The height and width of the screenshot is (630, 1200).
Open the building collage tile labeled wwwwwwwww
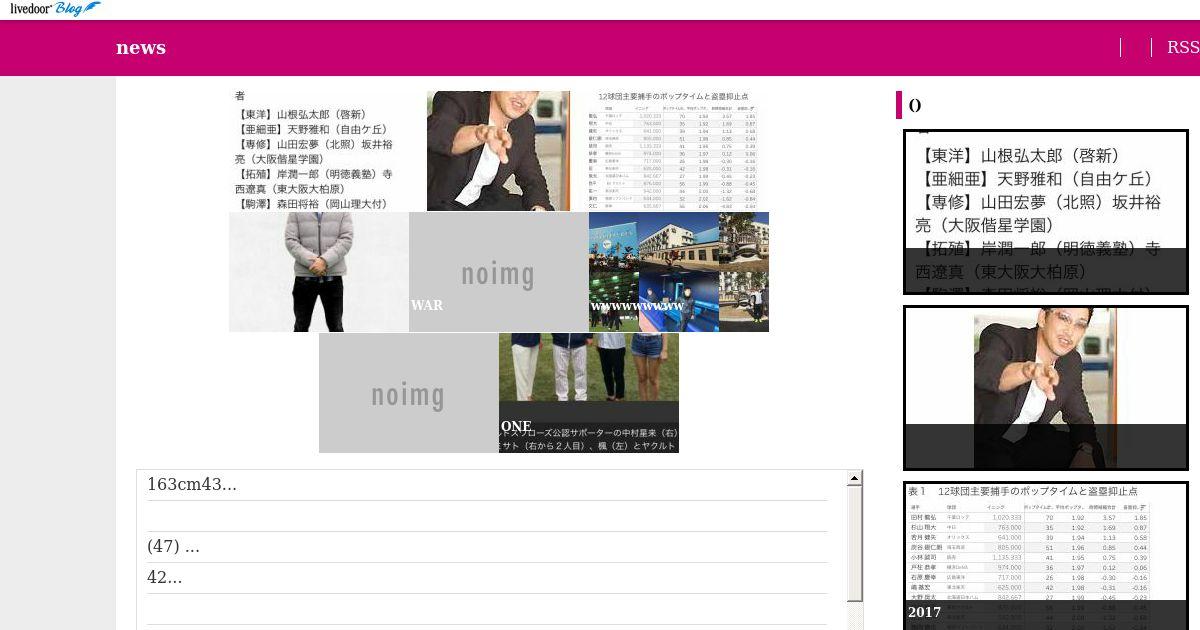679,272
